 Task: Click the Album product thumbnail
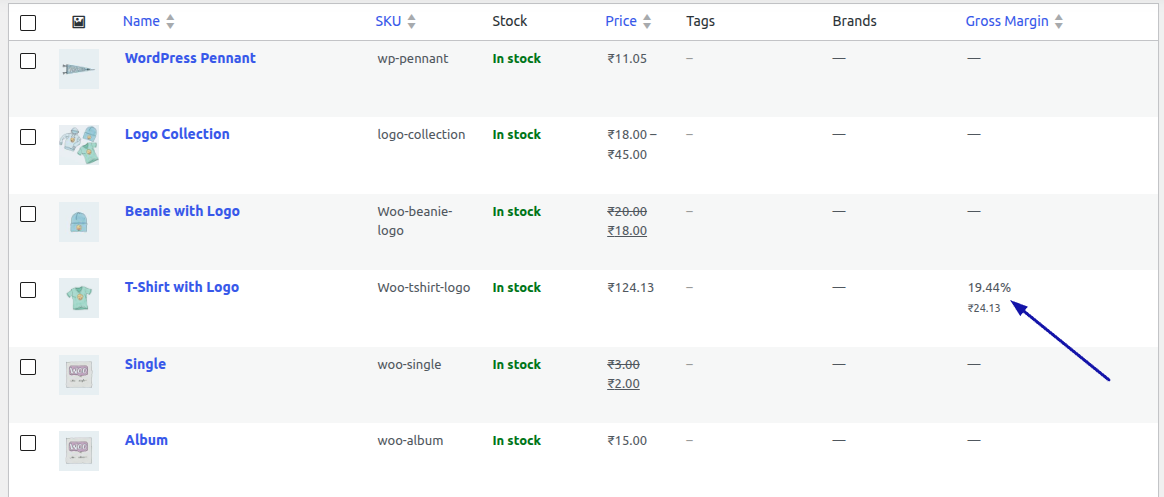point(79,451)
